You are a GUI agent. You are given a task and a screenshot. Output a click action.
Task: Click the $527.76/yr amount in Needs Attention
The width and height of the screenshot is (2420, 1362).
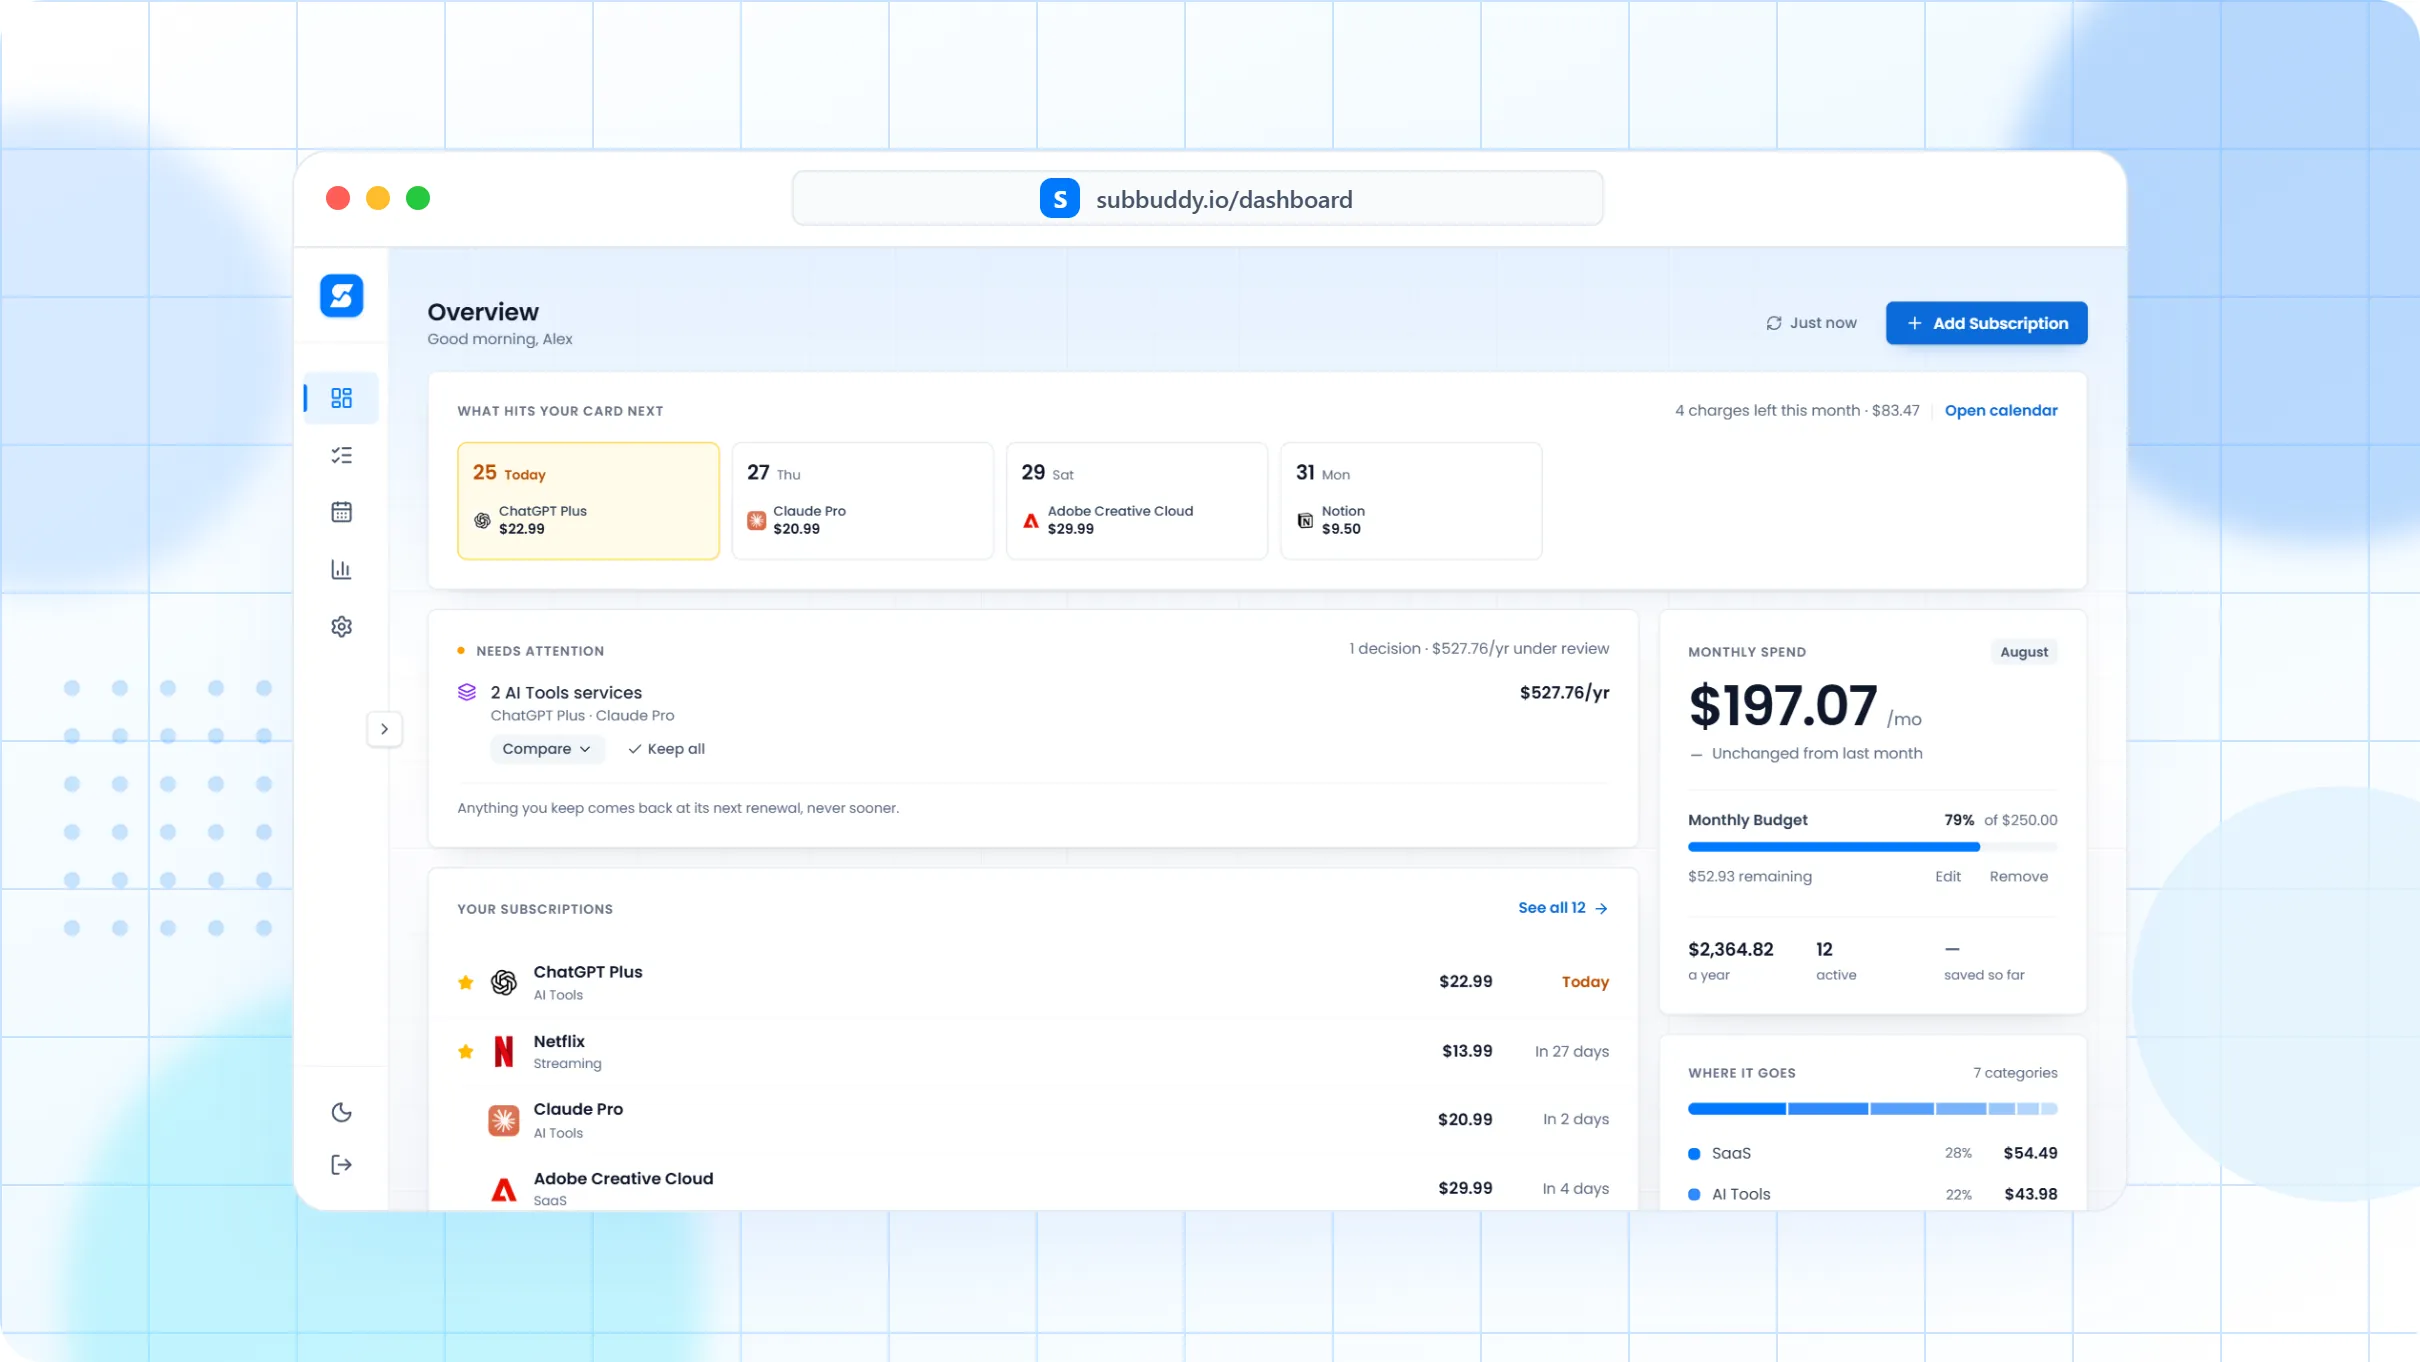point(1564,692)
